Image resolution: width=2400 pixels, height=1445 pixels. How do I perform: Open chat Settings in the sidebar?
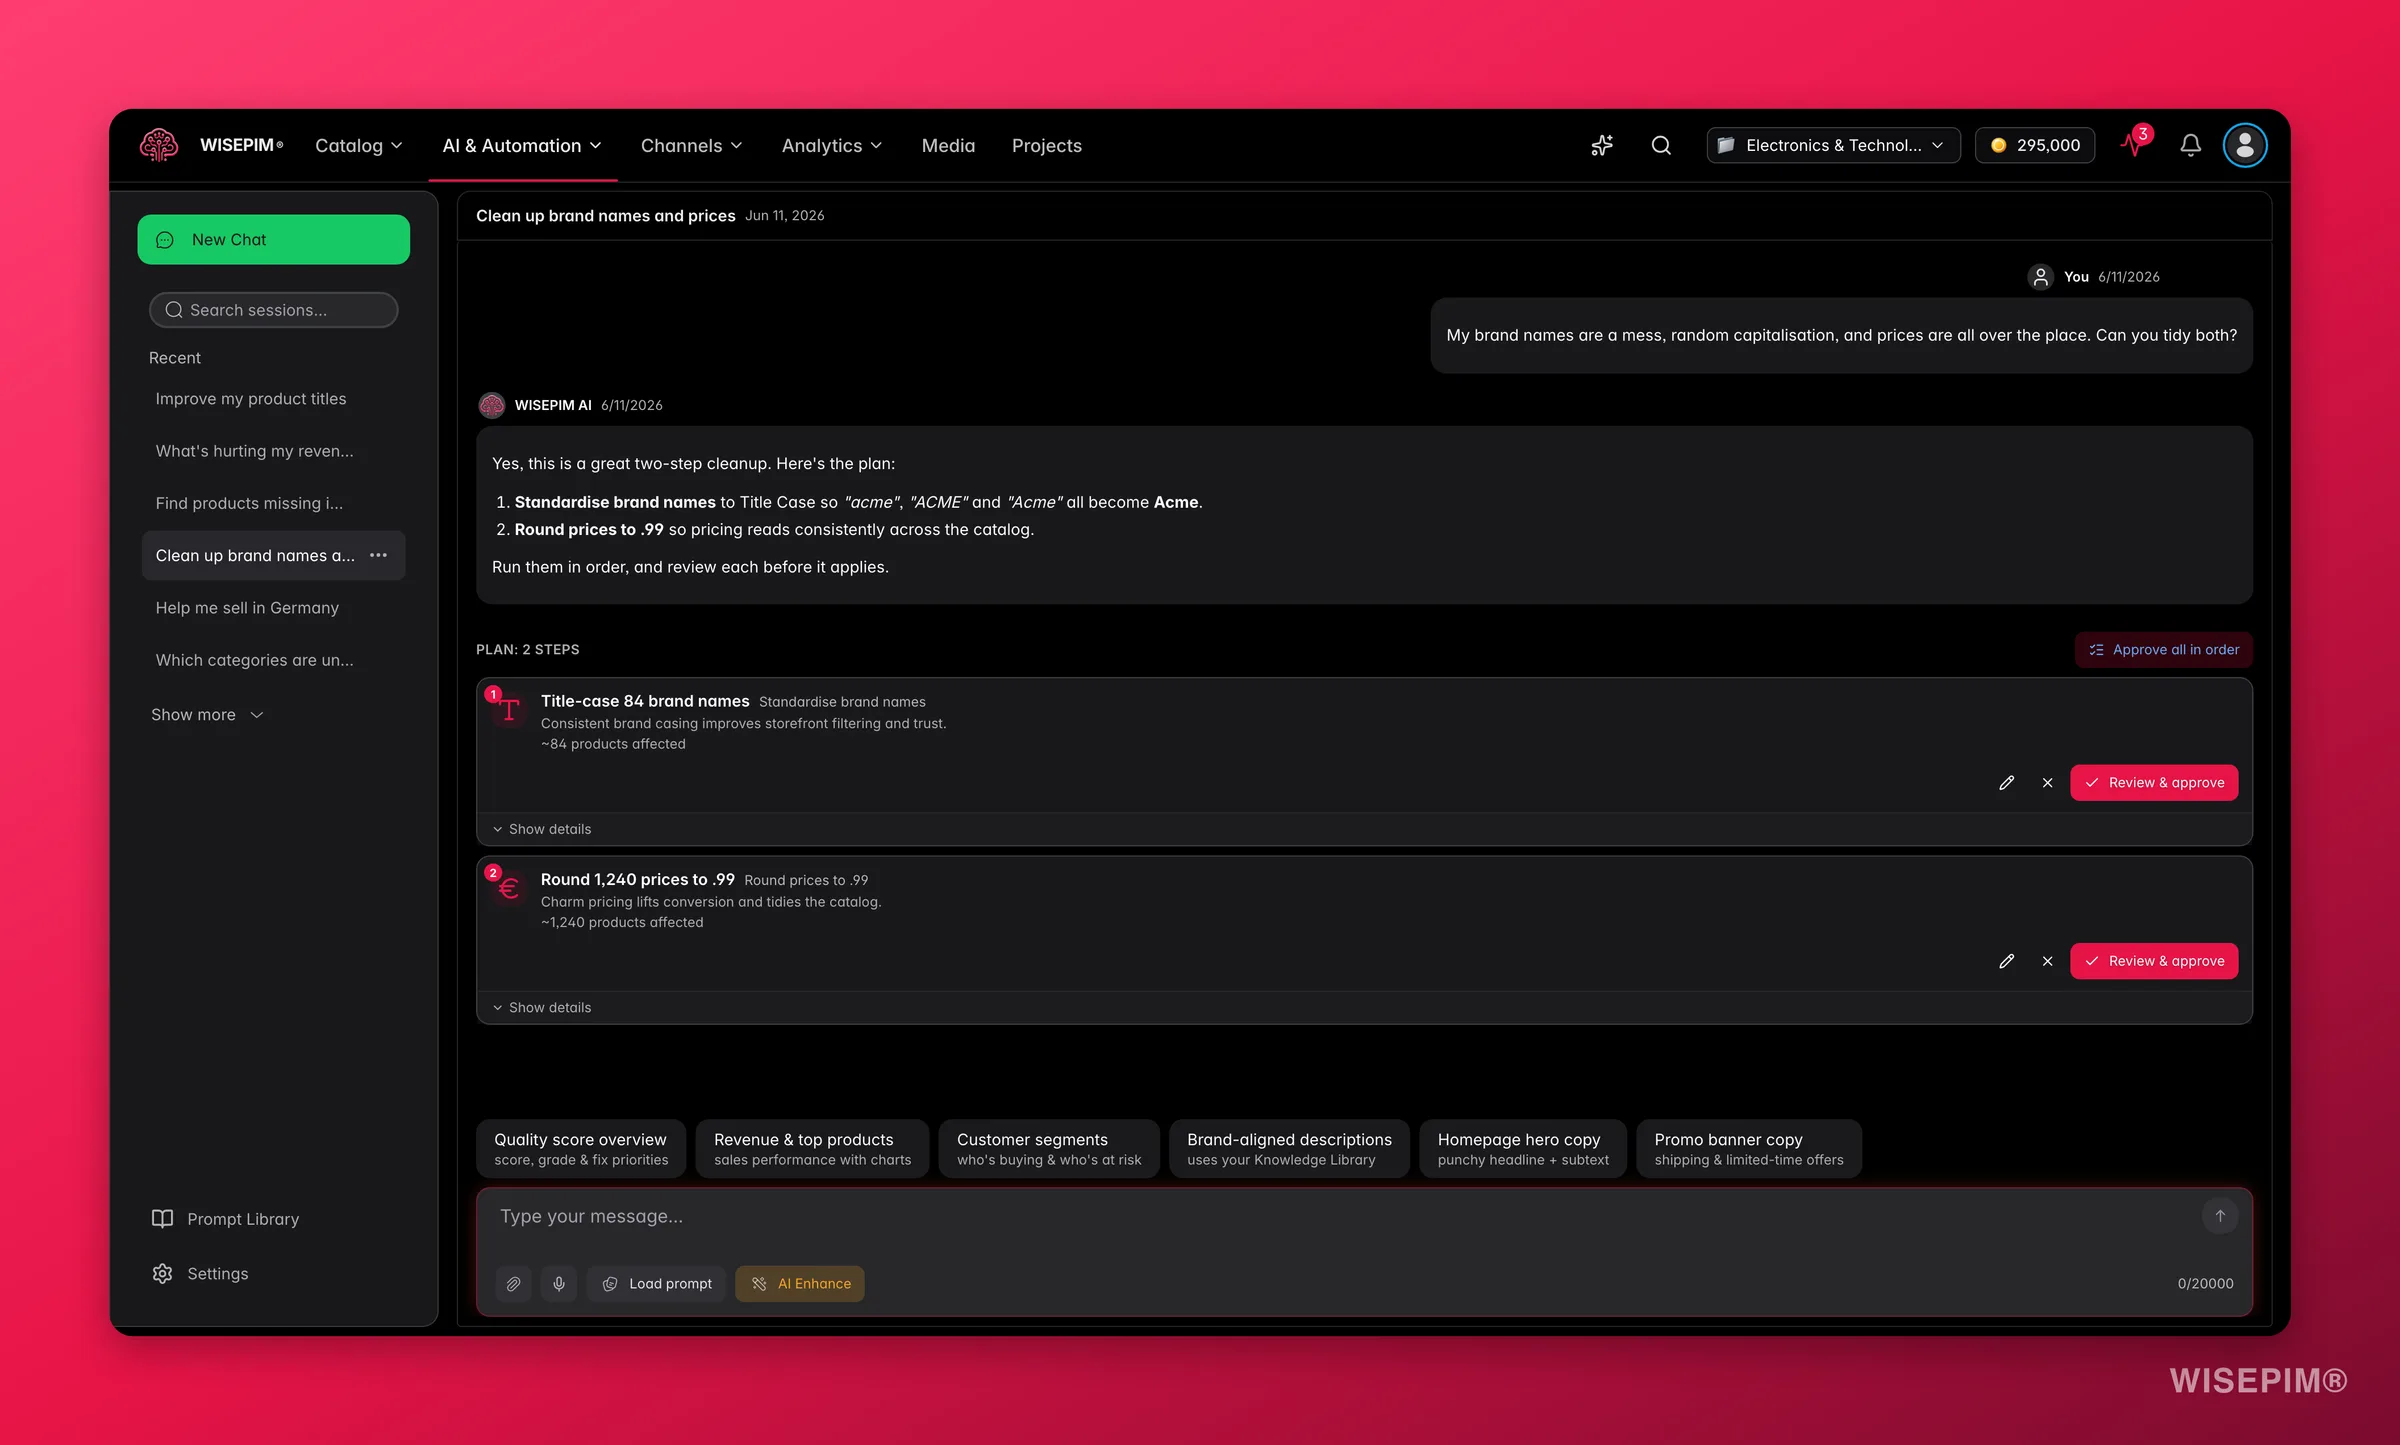point(200,1274)
